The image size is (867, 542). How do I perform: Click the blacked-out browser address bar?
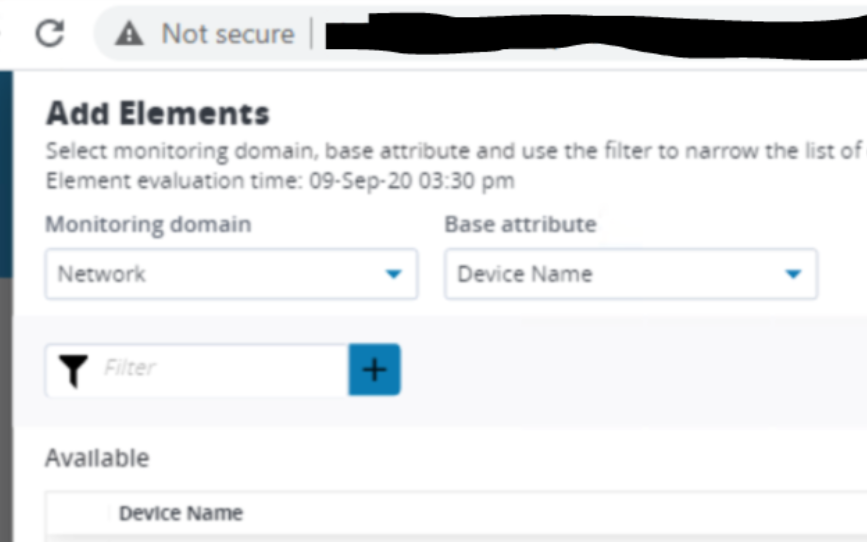(x=596, y=36)
